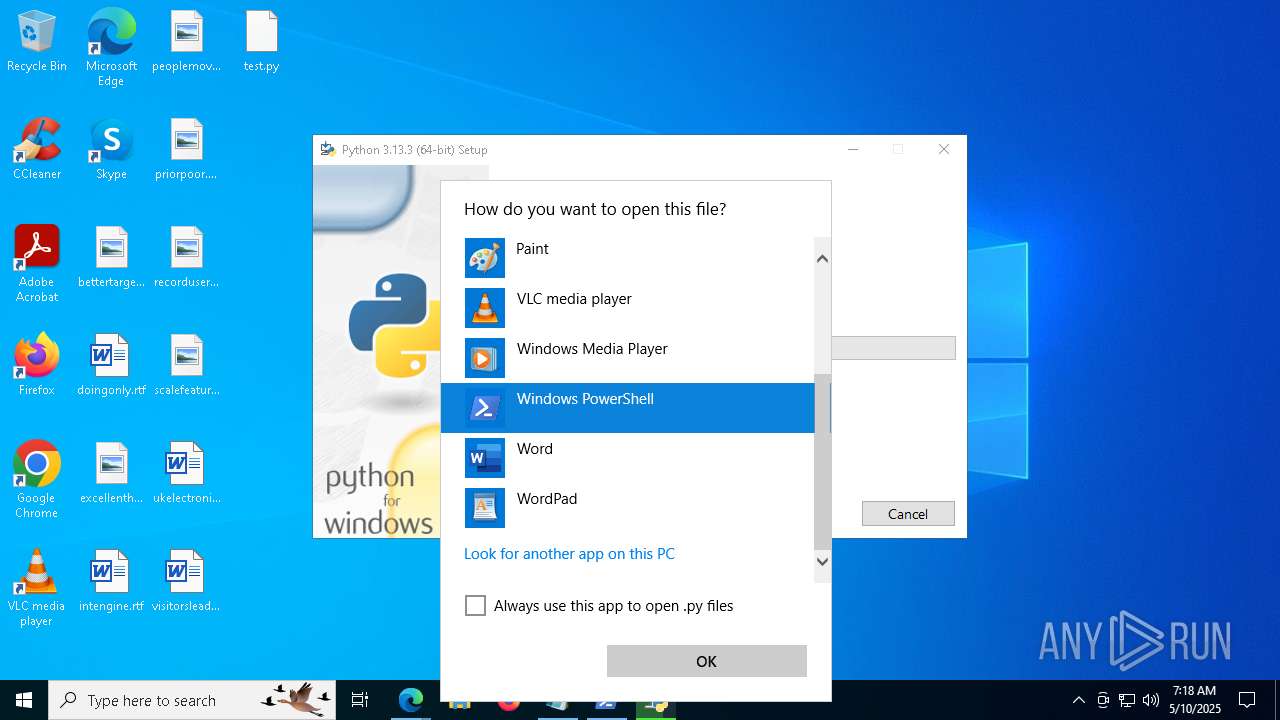Select scalefeatur image file on desktop
The height and width of the screenshot is (720, 1280).
click(186, 366)
